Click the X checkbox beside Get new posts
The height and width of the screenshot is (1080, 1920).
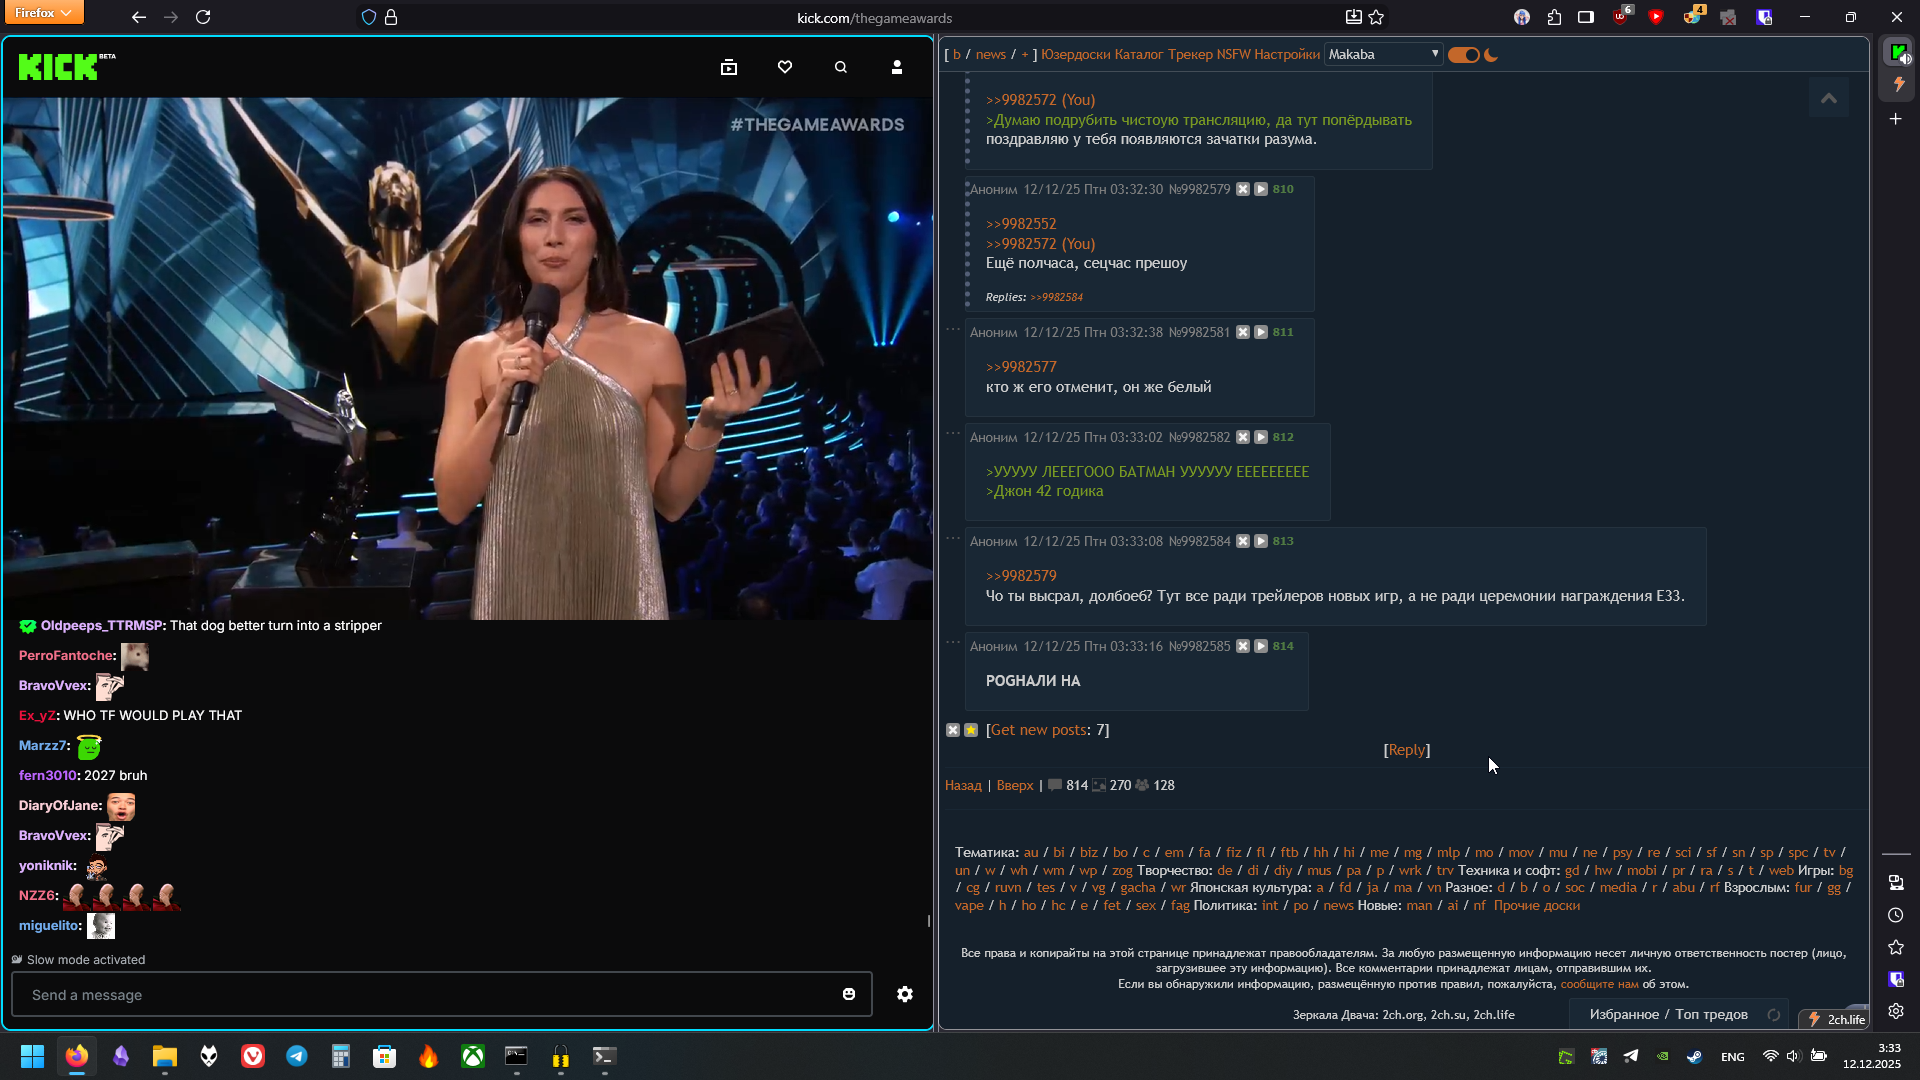tap(953, 730)
